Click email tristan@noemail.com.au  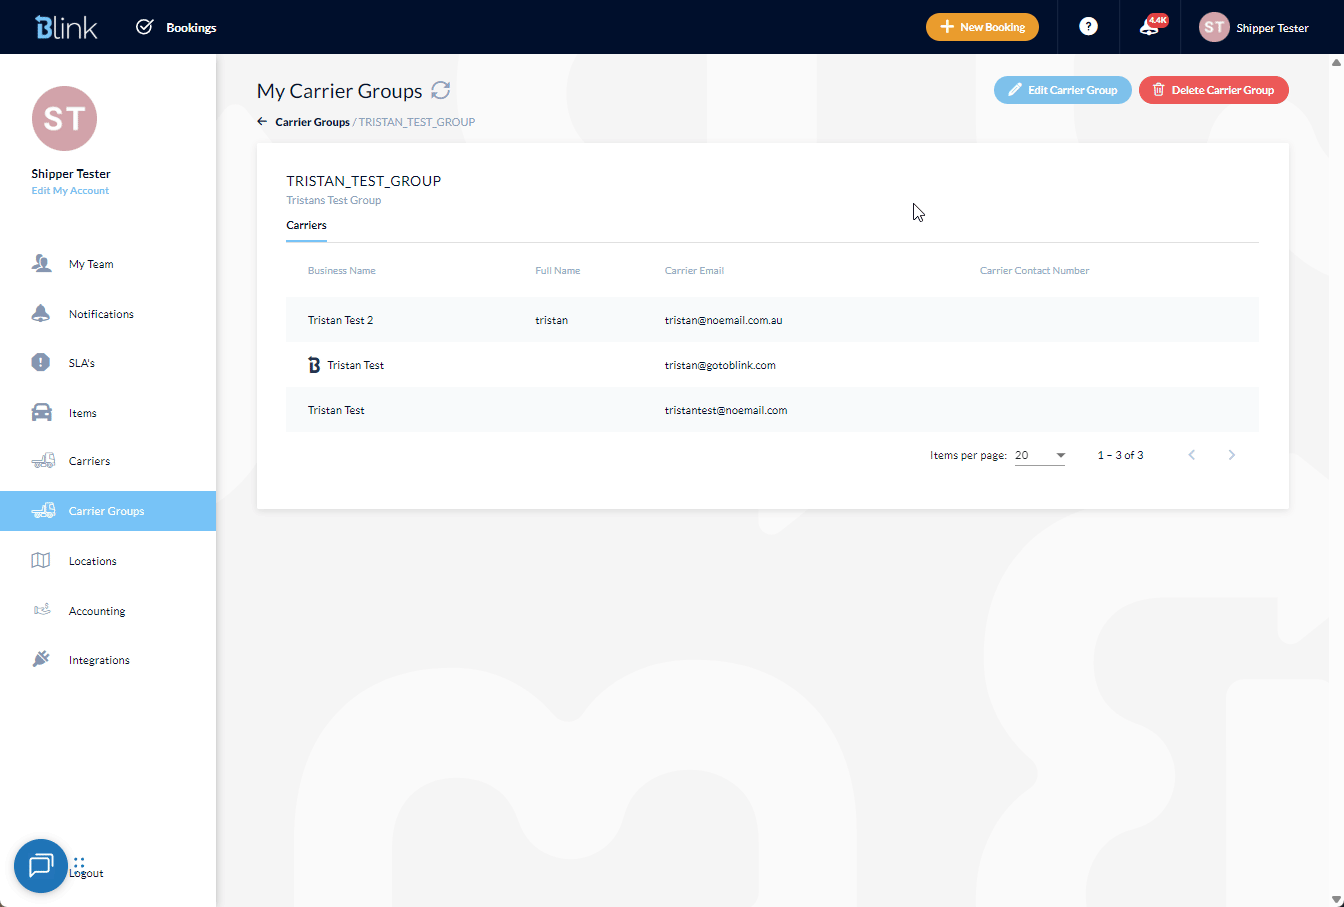[x=723, y=320]
